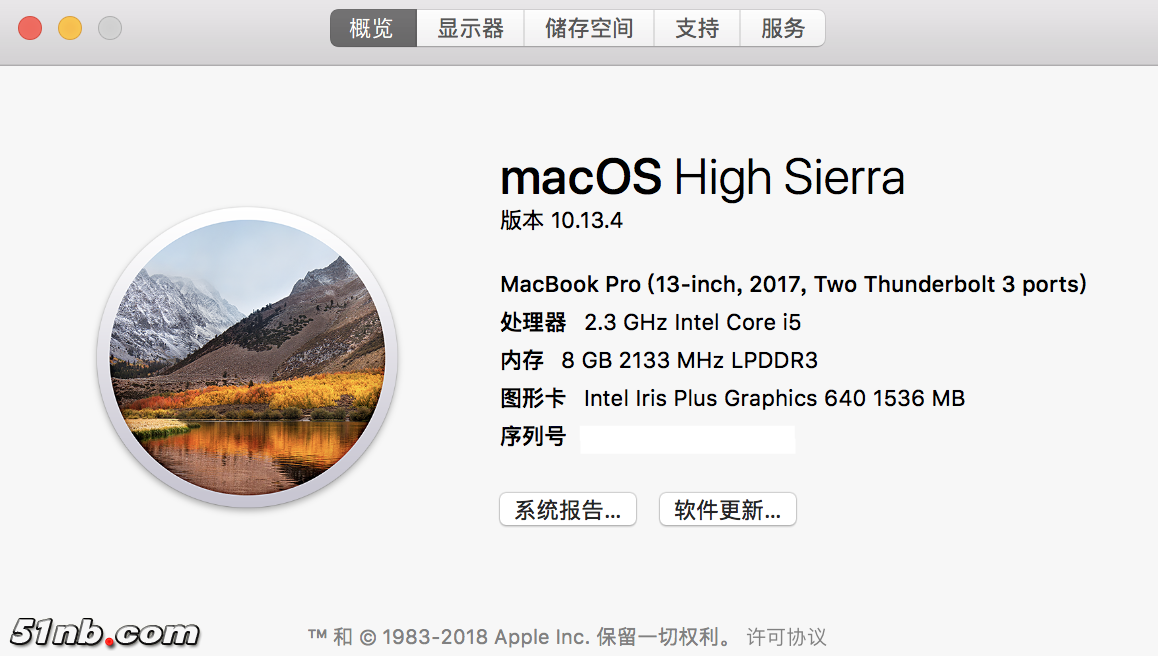Open the 显示器 tab
Image resolution: width=1158 pixels, height=656 pixels.
point(470,29)
